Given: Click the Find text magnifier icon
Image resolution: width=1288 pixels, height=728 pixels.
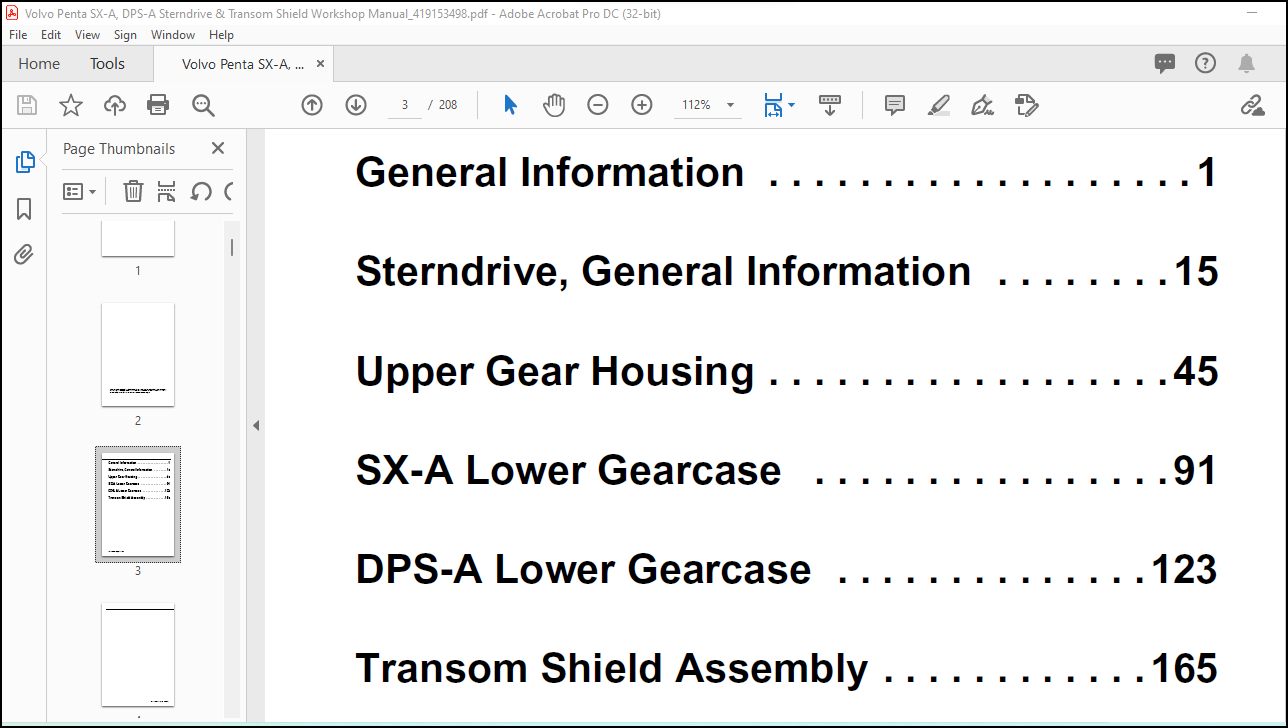Looking at the screenshot, I should 203,105.
